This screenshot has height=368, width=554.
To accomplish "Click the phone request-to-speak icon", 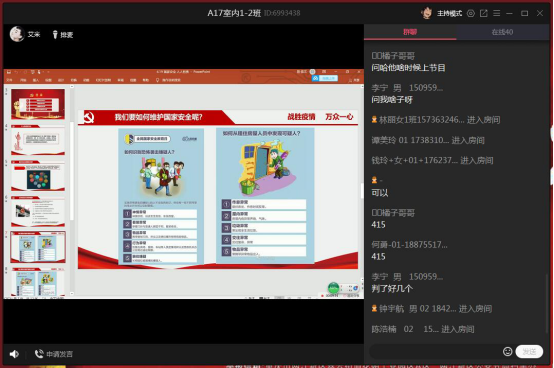I will pyautogui.click(x=39, y=353).
